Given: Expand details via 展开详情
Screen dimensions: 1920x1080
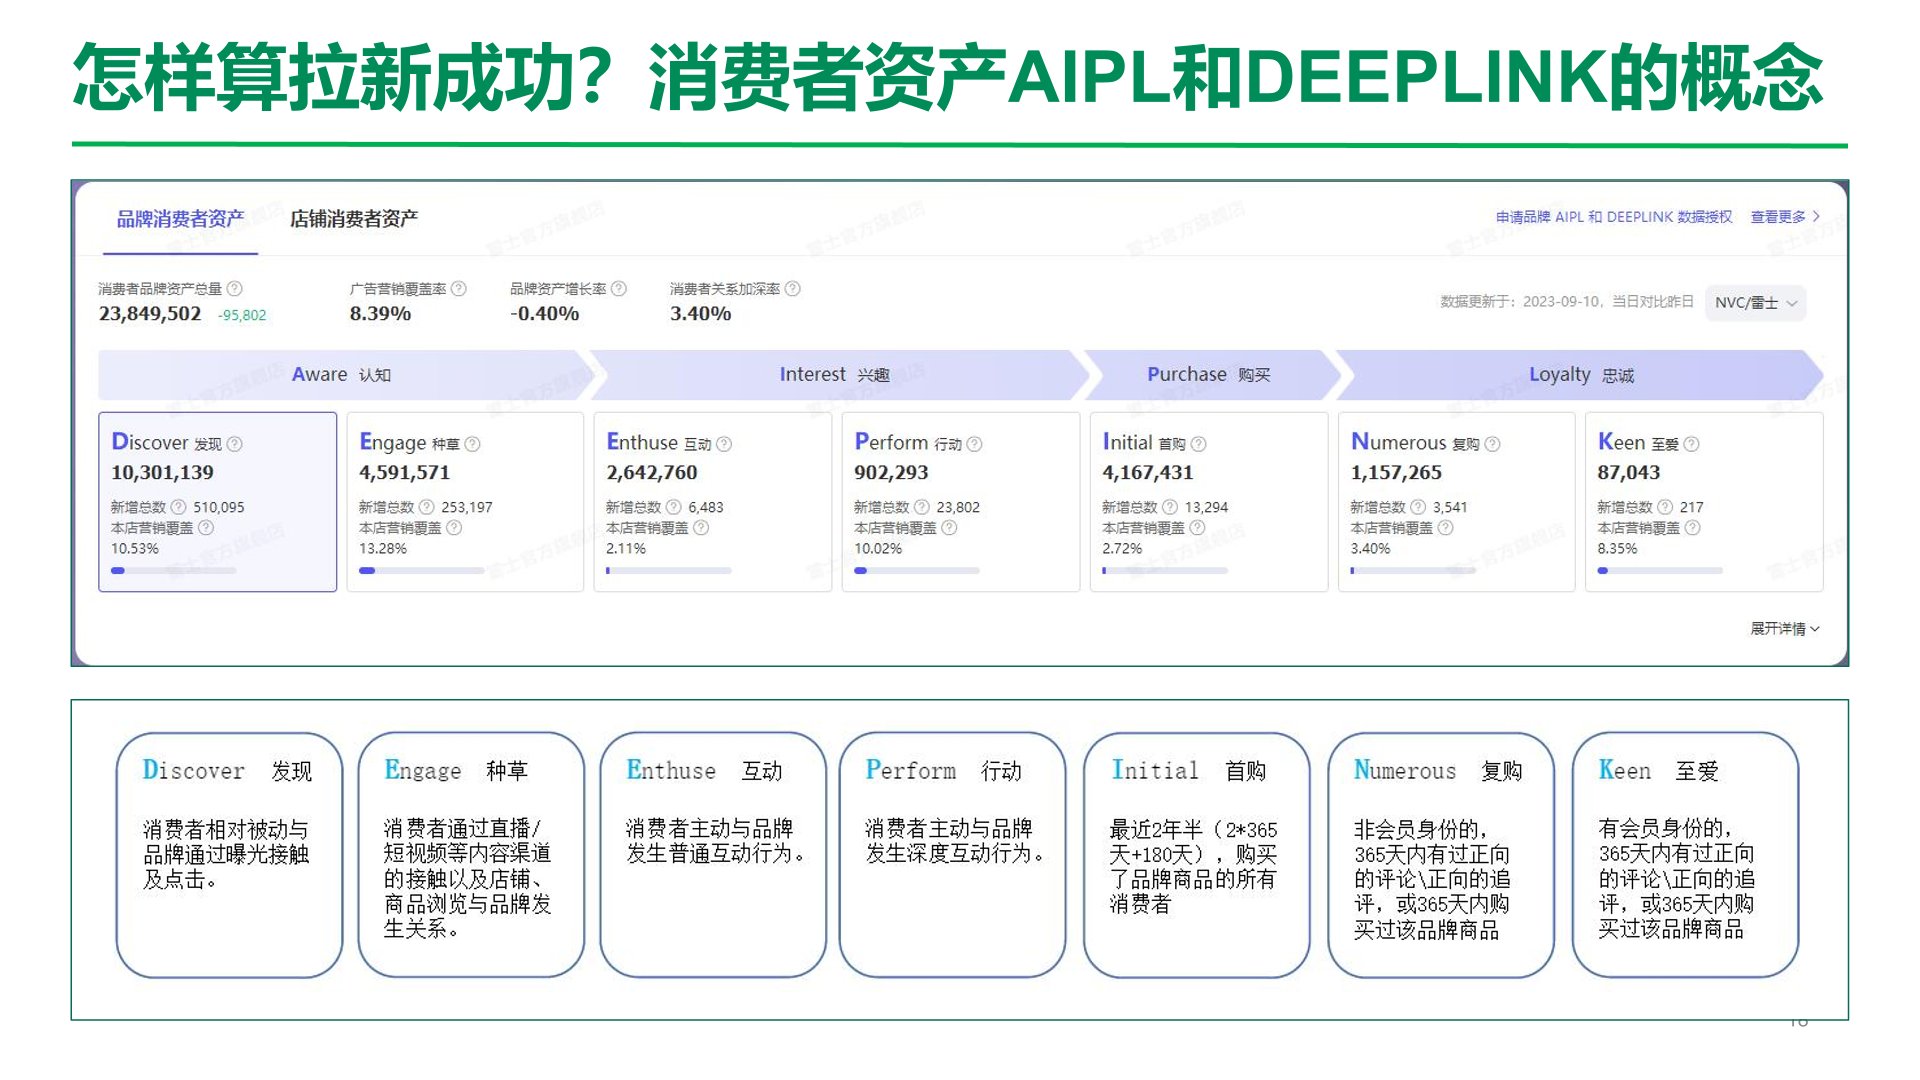Looking at the screenshot, I should coord(1784,629).
